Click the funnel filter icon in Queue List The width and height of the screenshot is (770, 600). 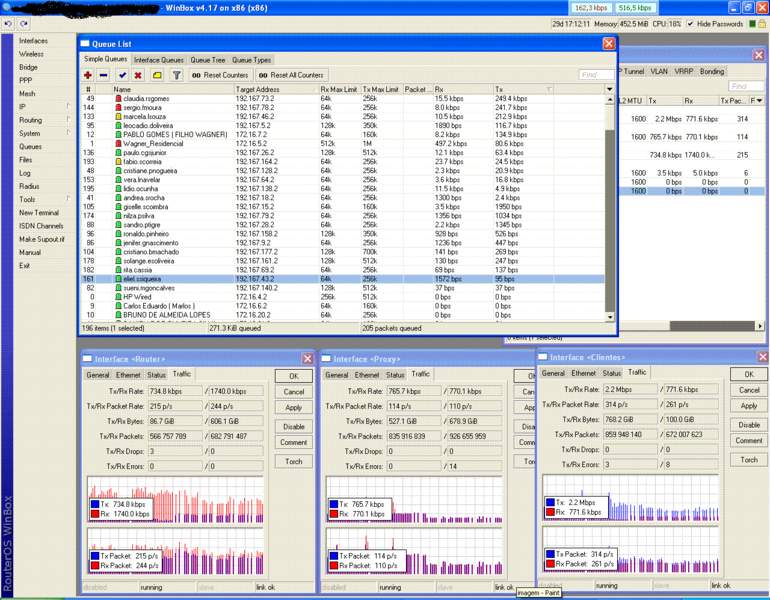coord(176,75)
